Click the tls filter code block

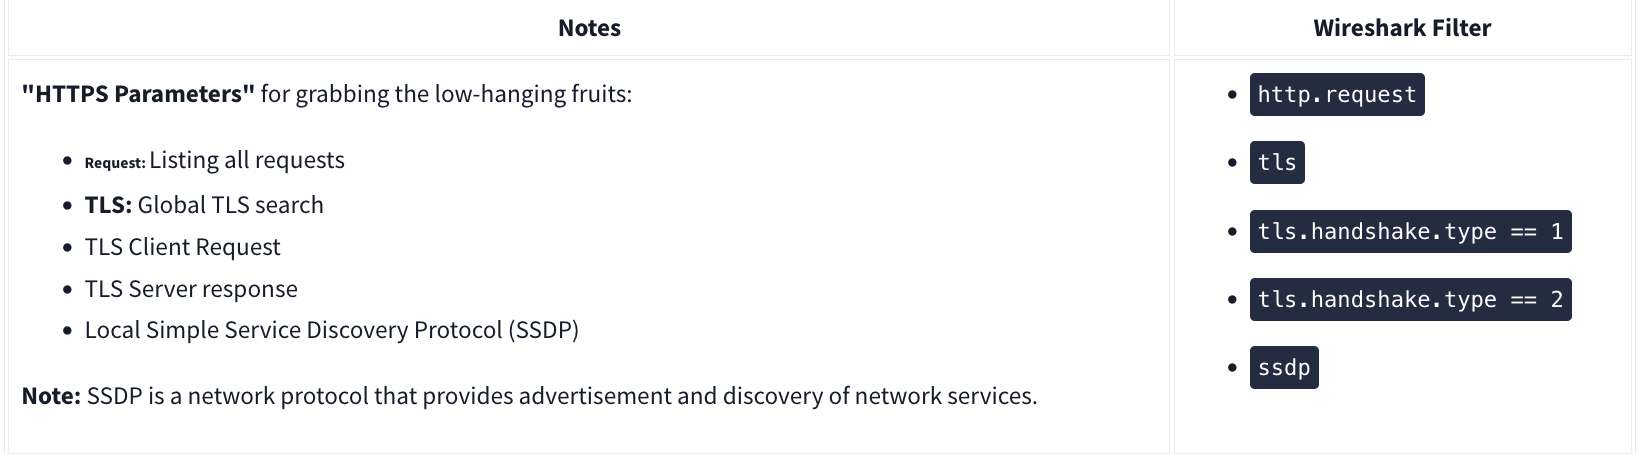(1276, 163)
